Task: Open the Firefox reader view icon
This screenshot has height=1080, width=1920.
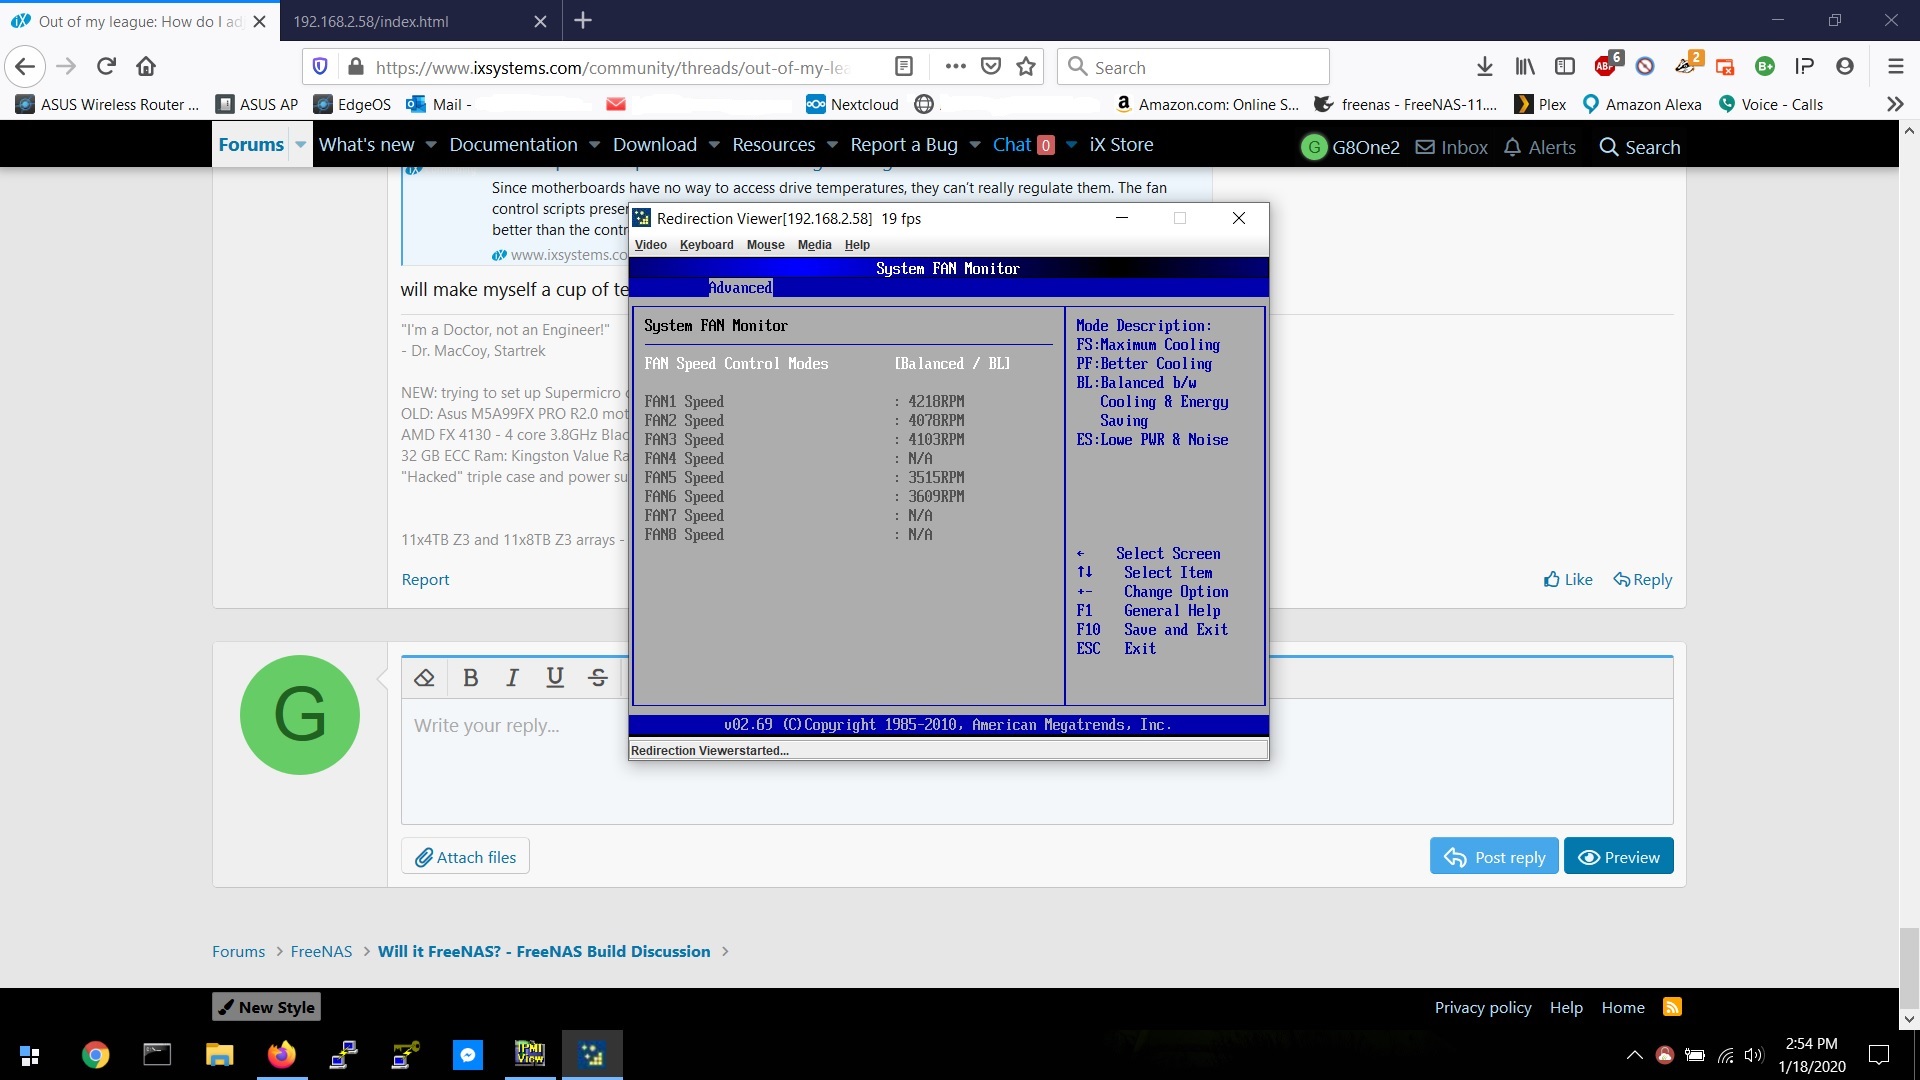Action: pos(904,67)
